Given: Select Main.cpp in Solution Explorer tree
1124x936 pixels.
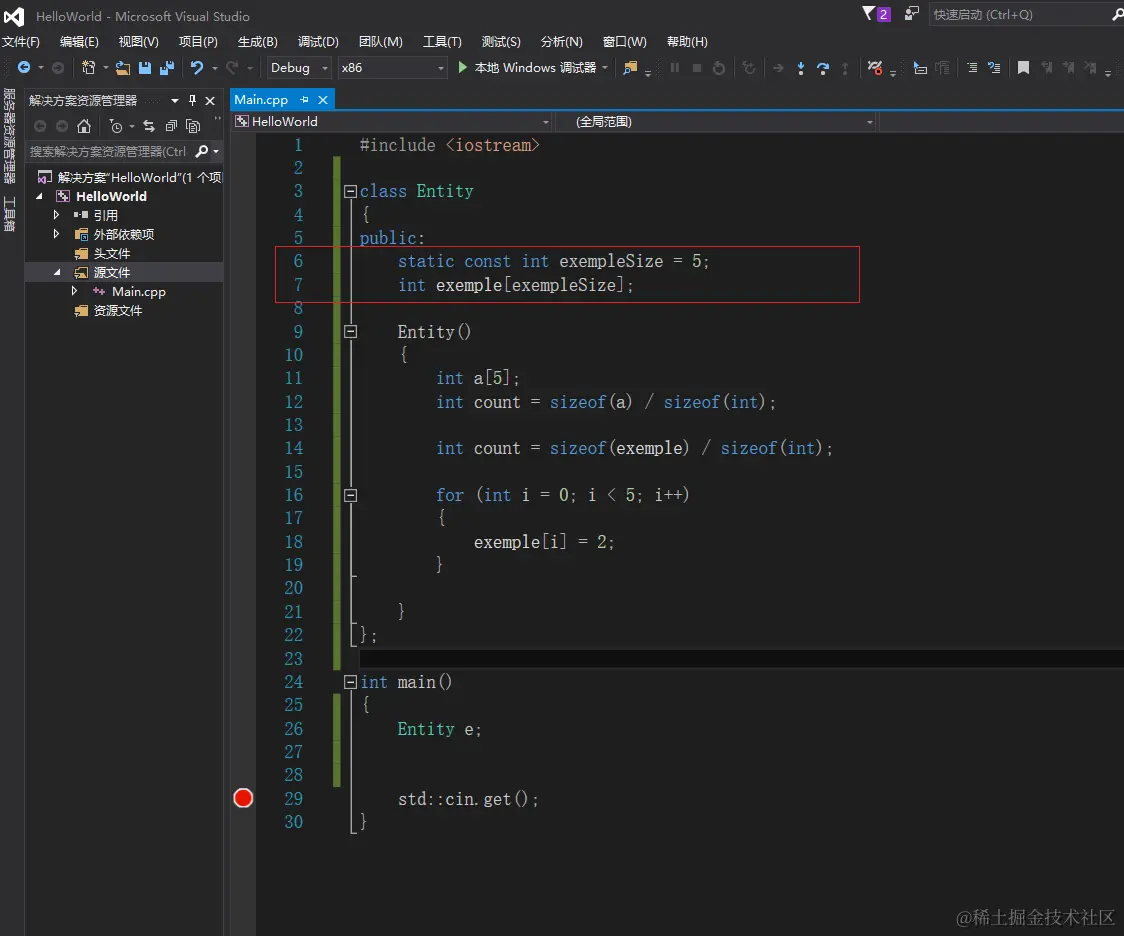Looking at the screenshot, I should pyautogui.click(x=138, y=292).
